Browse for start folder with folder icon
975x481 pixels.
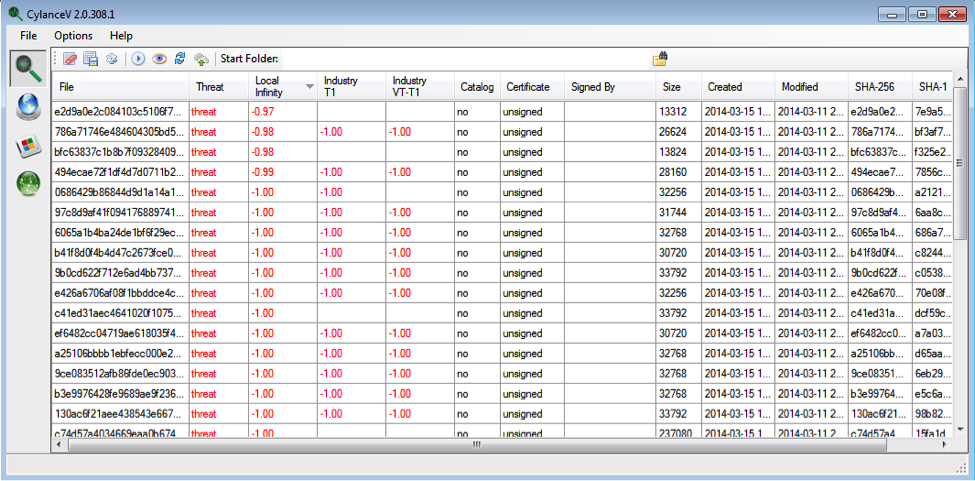click(660, 58)
